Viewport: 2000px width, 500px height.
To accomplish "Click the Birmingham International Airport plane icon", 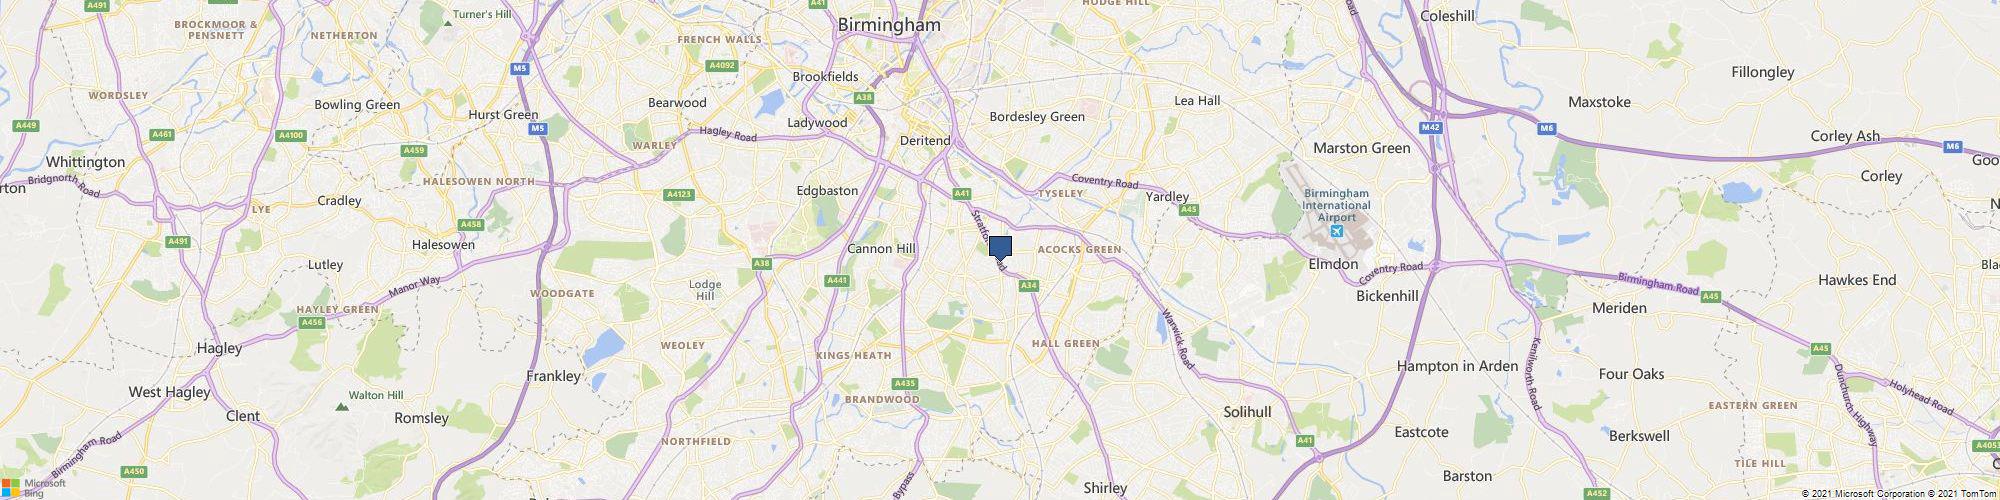I will point(1336,233).
